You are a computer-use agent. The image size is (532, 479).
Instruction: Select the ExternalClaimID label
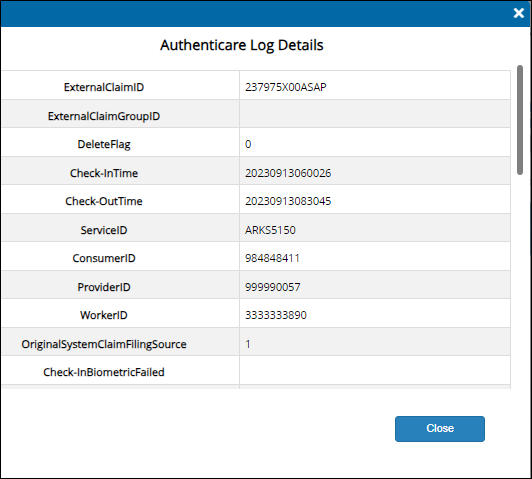104,87
